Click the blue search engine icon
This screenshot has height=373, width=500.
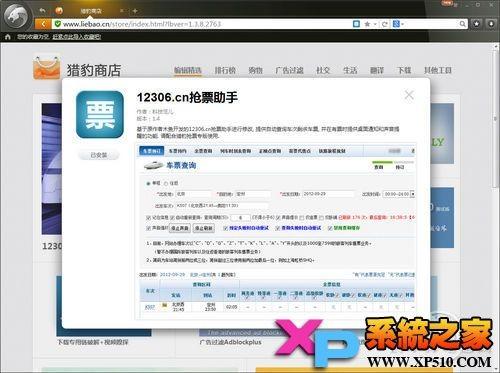(x=396, y=24)
